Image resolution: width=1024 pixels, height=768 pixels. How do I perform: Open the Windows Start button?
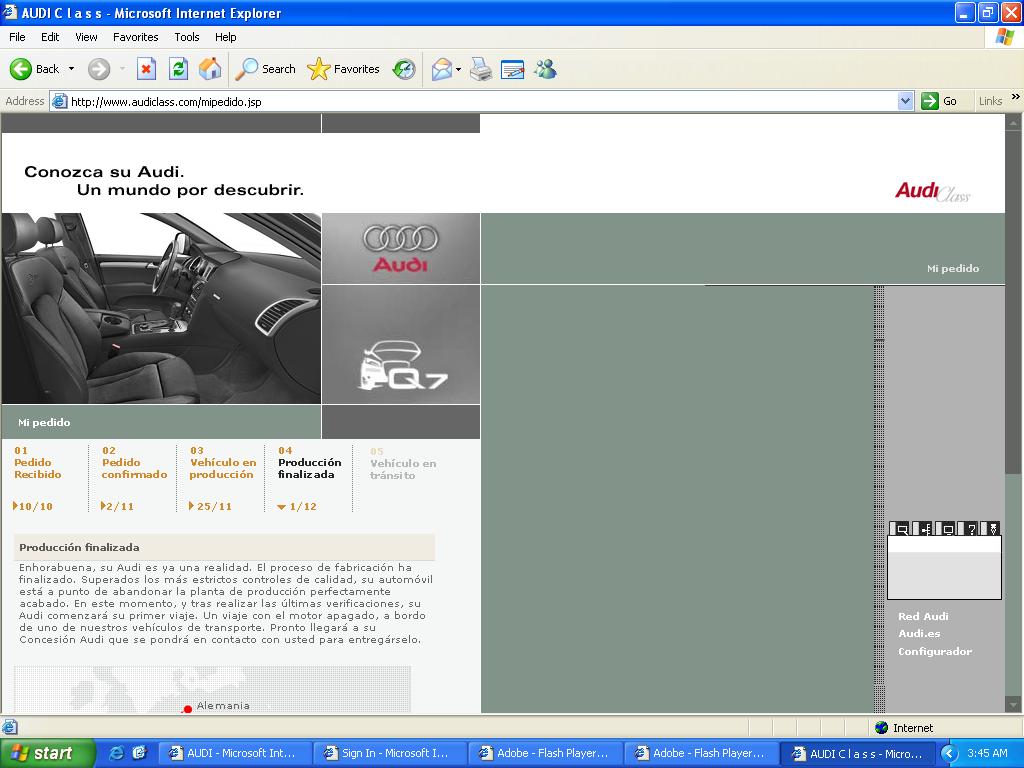(x=47, y=753)
